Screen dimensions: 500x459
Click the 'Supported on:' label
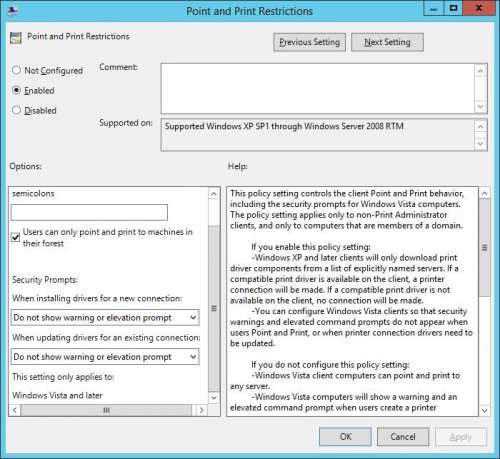coord(126,123)
